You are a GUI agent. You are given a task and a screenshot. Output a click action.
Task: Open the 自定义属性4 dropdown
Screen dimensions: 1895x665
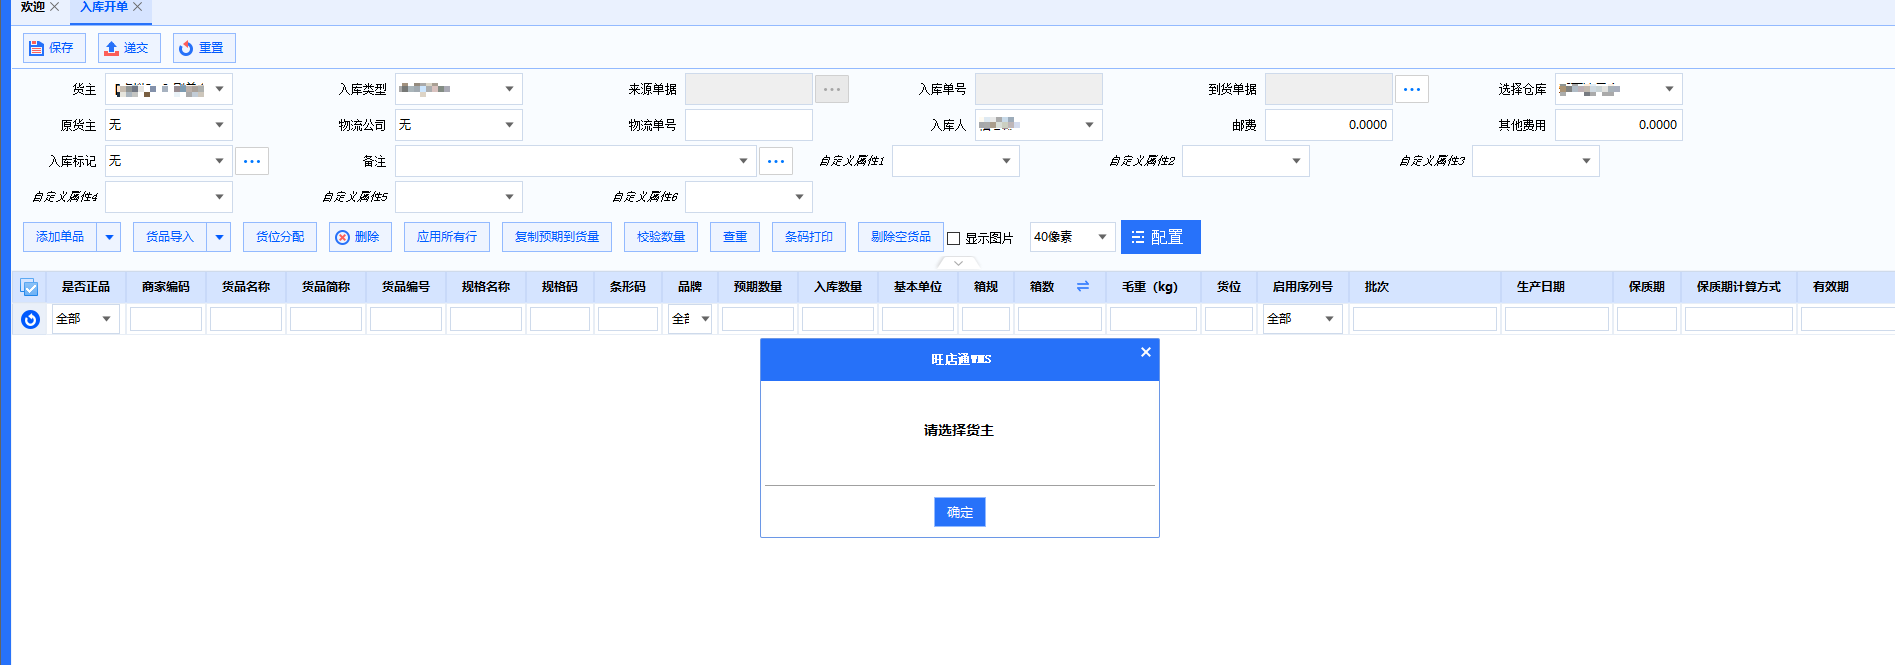coord(219,197)
